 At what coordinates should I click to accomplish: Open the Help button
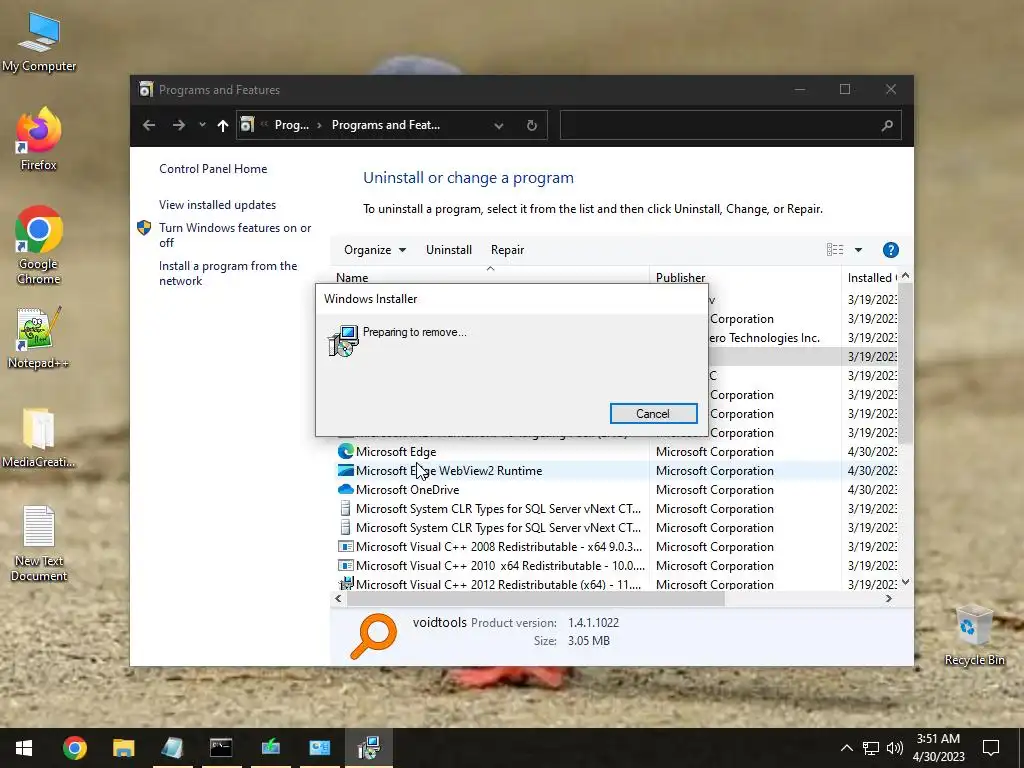pyautogui.click(x=890, y=250)
